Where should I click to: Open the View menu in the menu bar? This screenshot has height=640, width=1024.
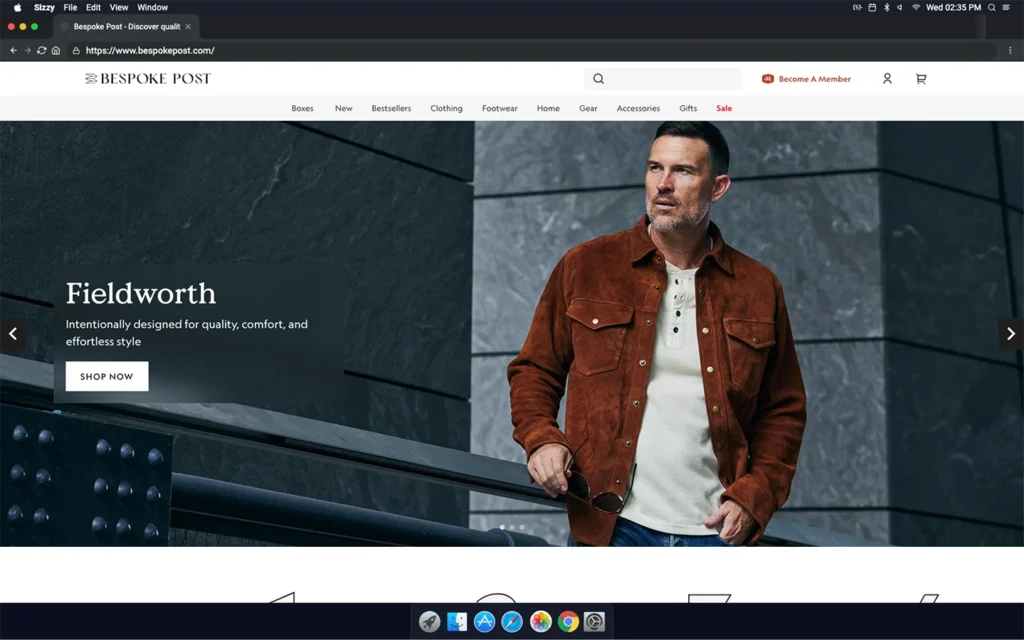[119, 7]
